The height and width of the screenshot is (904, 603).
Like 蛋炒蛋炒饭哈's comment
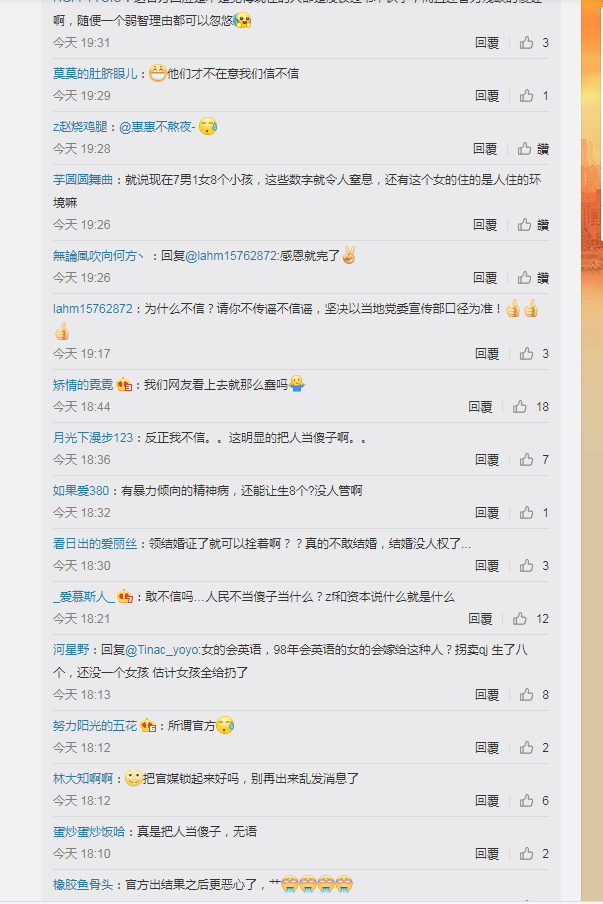(x=534, y=854)
